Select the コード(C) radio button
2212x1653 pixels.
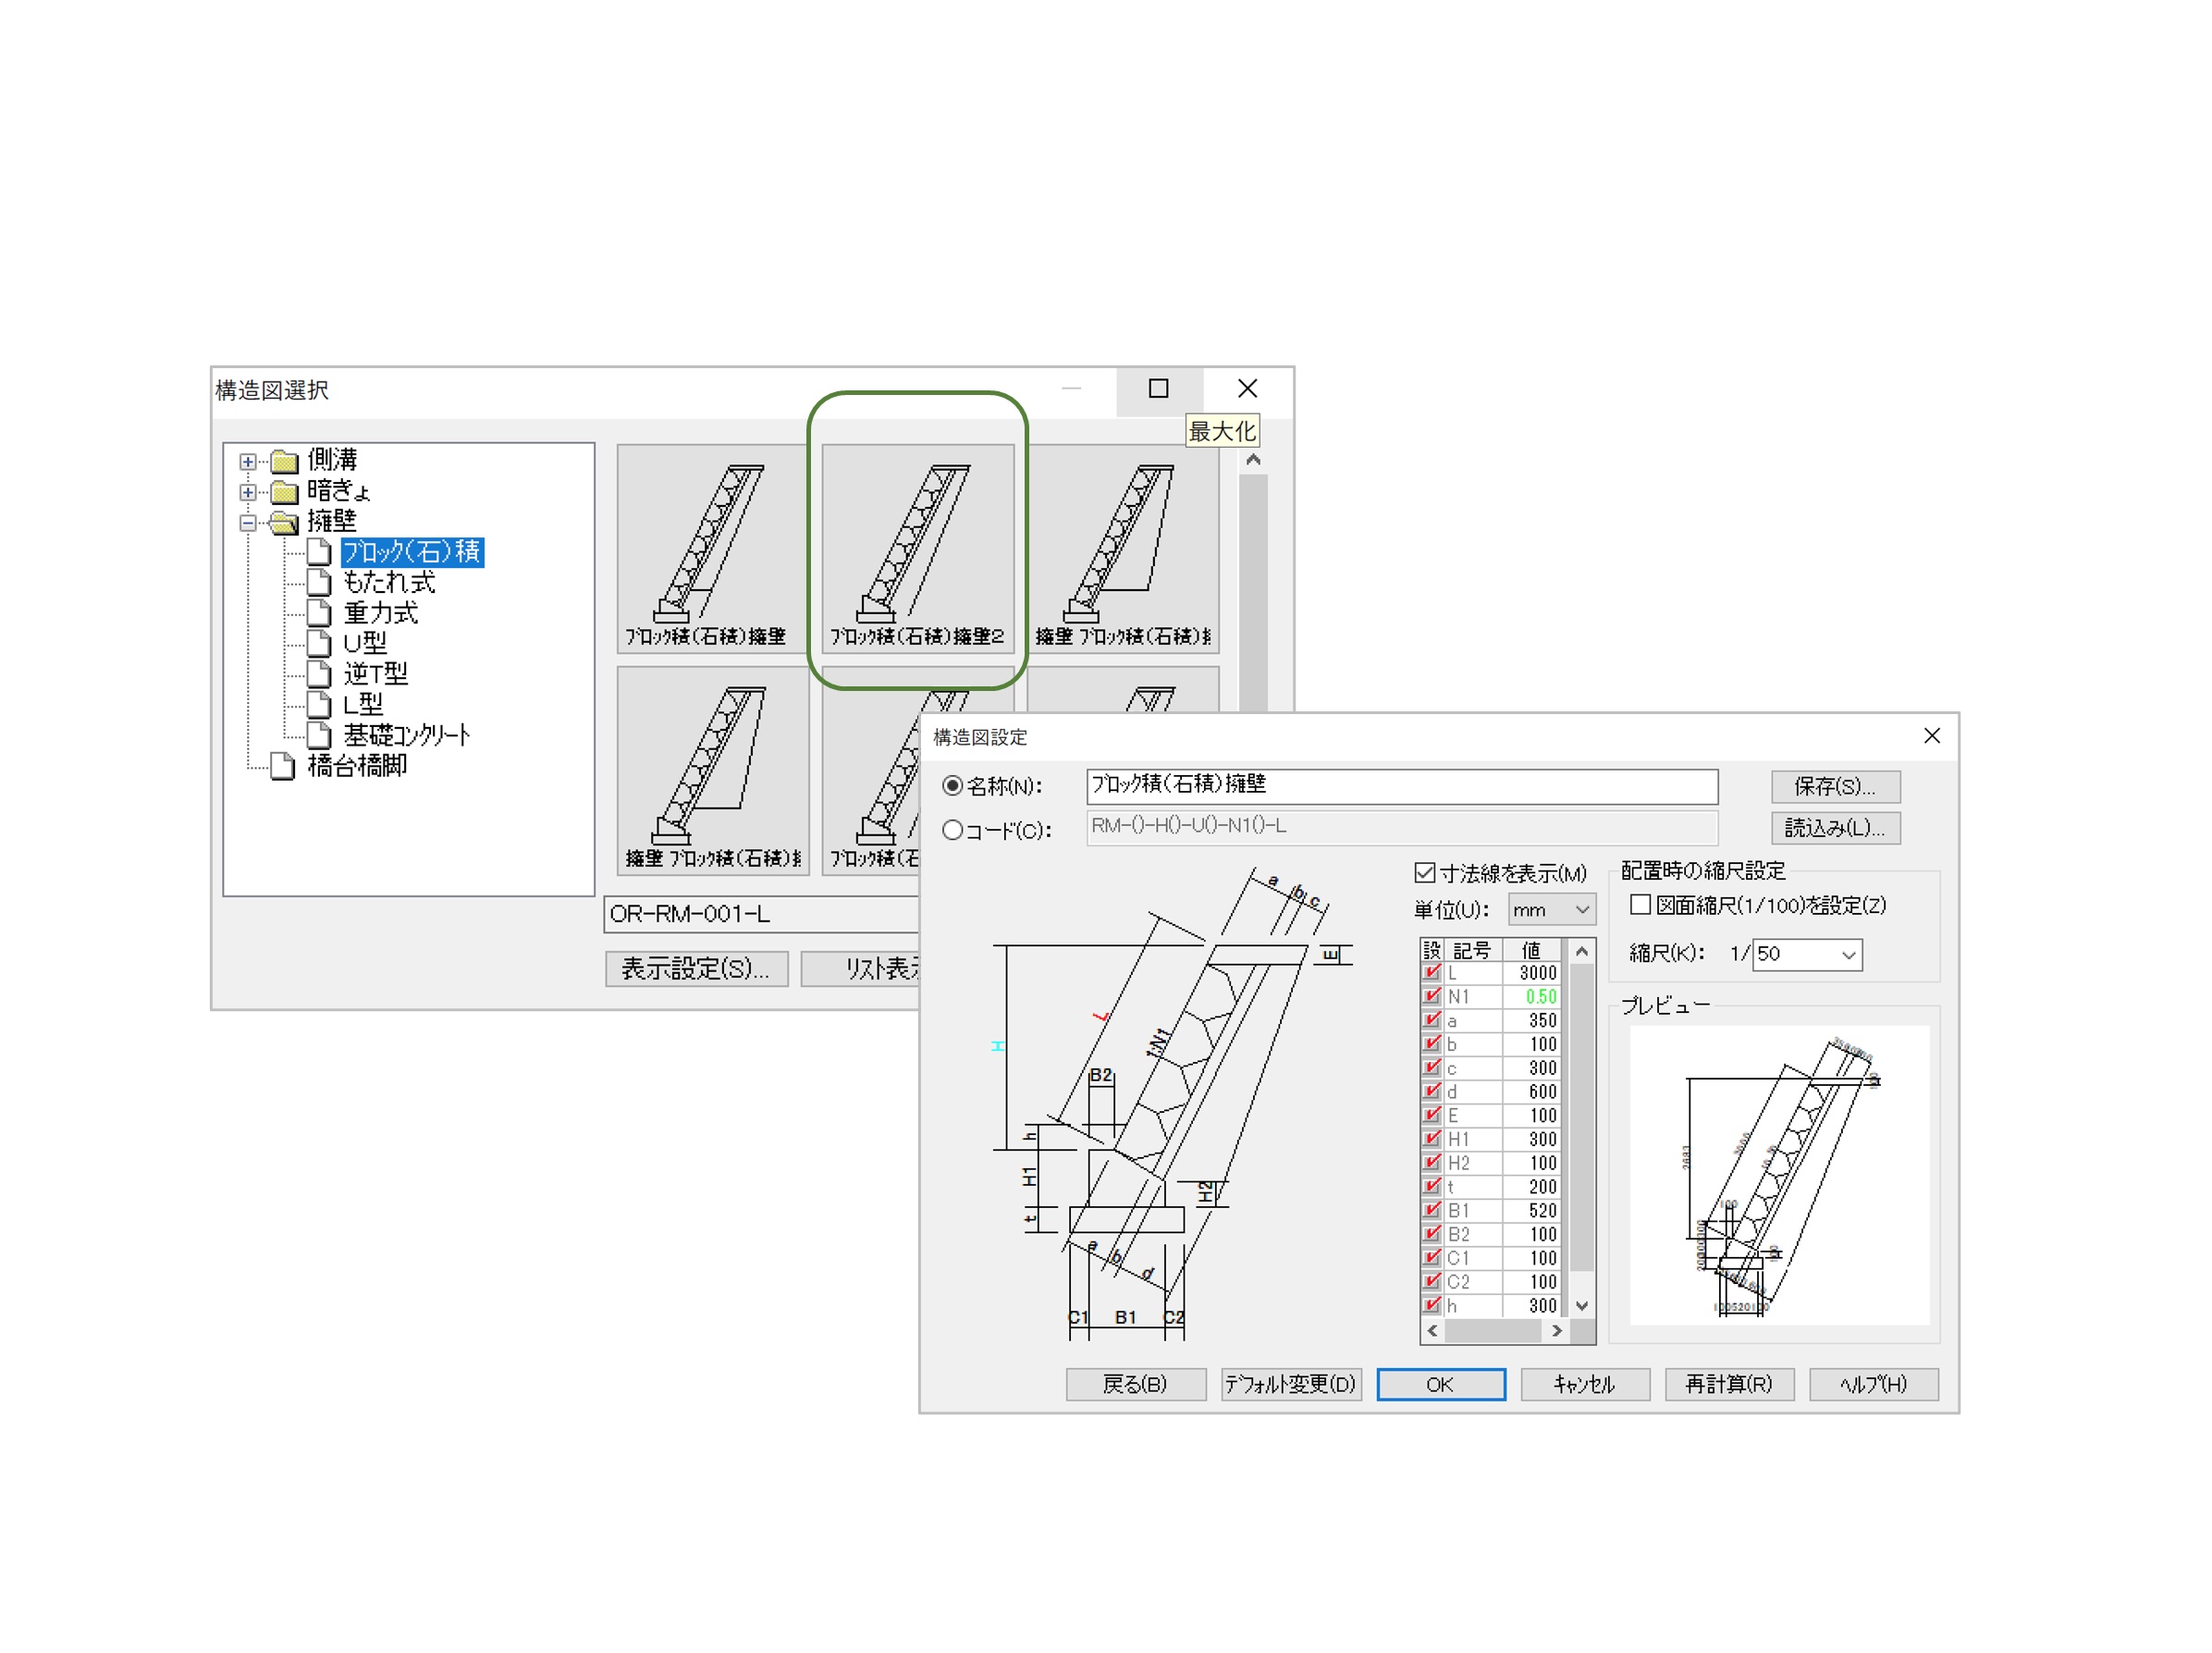tap(952, 830)
